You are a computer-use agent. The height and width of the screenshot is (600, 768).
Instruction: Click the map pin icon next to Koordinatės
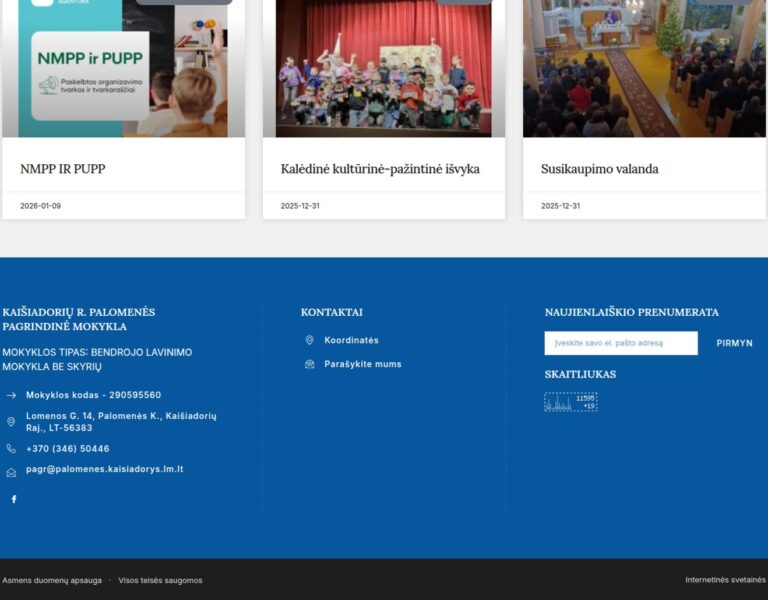coord(309,340)
